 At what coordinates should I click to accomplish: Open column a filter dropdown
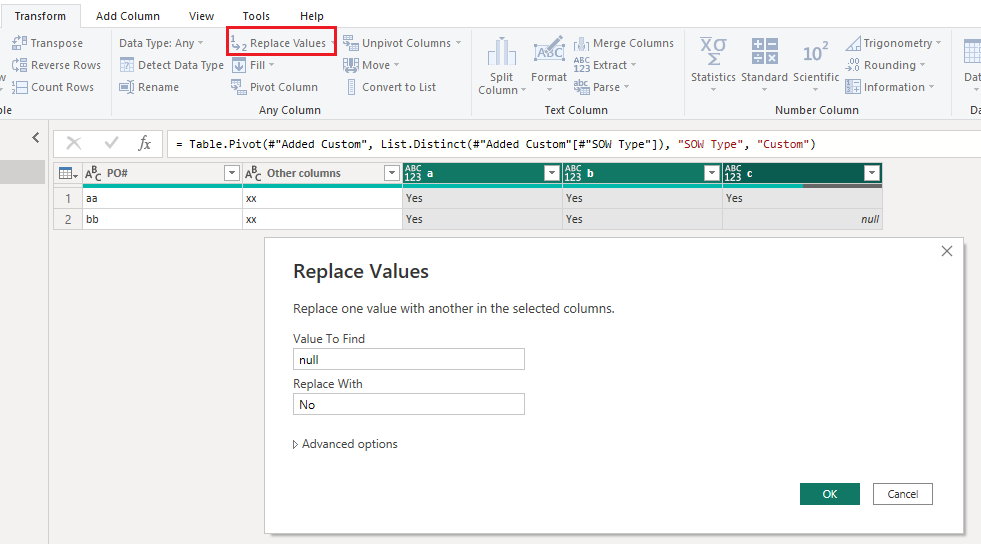551,173
